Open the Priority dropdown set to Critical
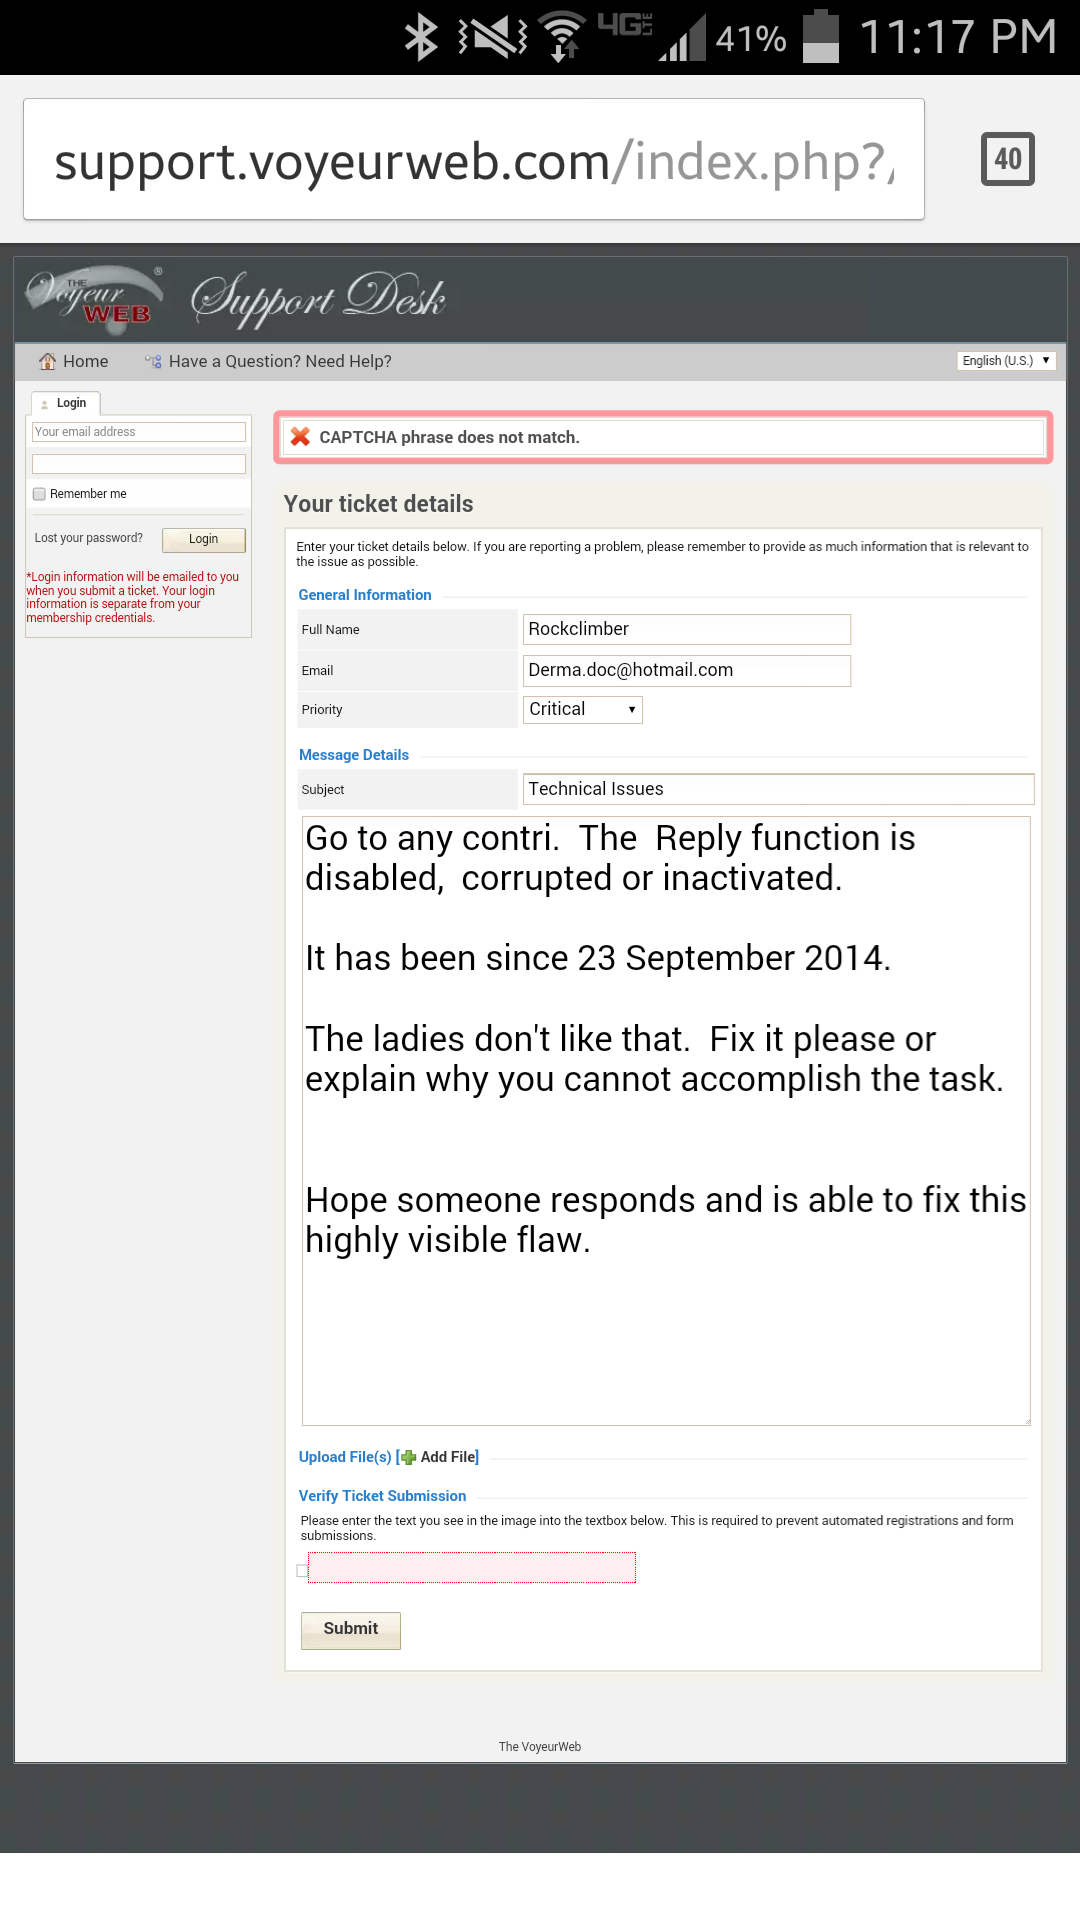This screenshot has width=1080, height=1920. coord(582,709)
